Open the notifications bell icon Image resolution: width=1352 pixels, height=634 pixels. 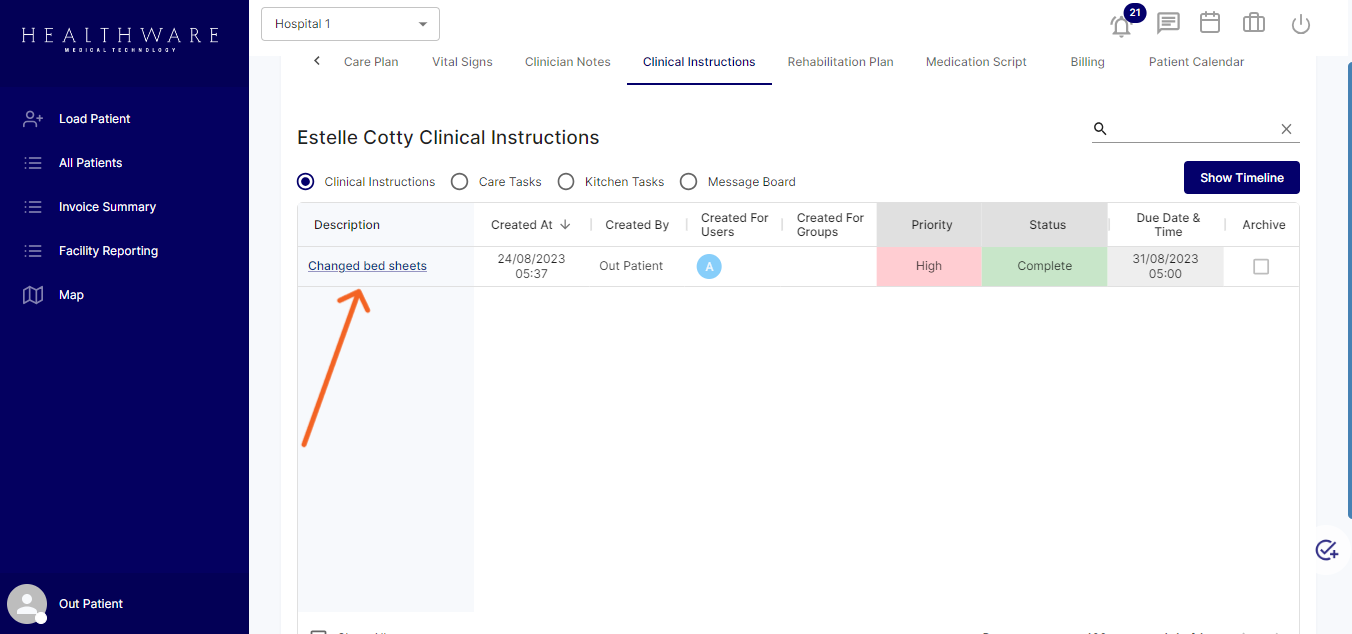tap(1121, 25)
